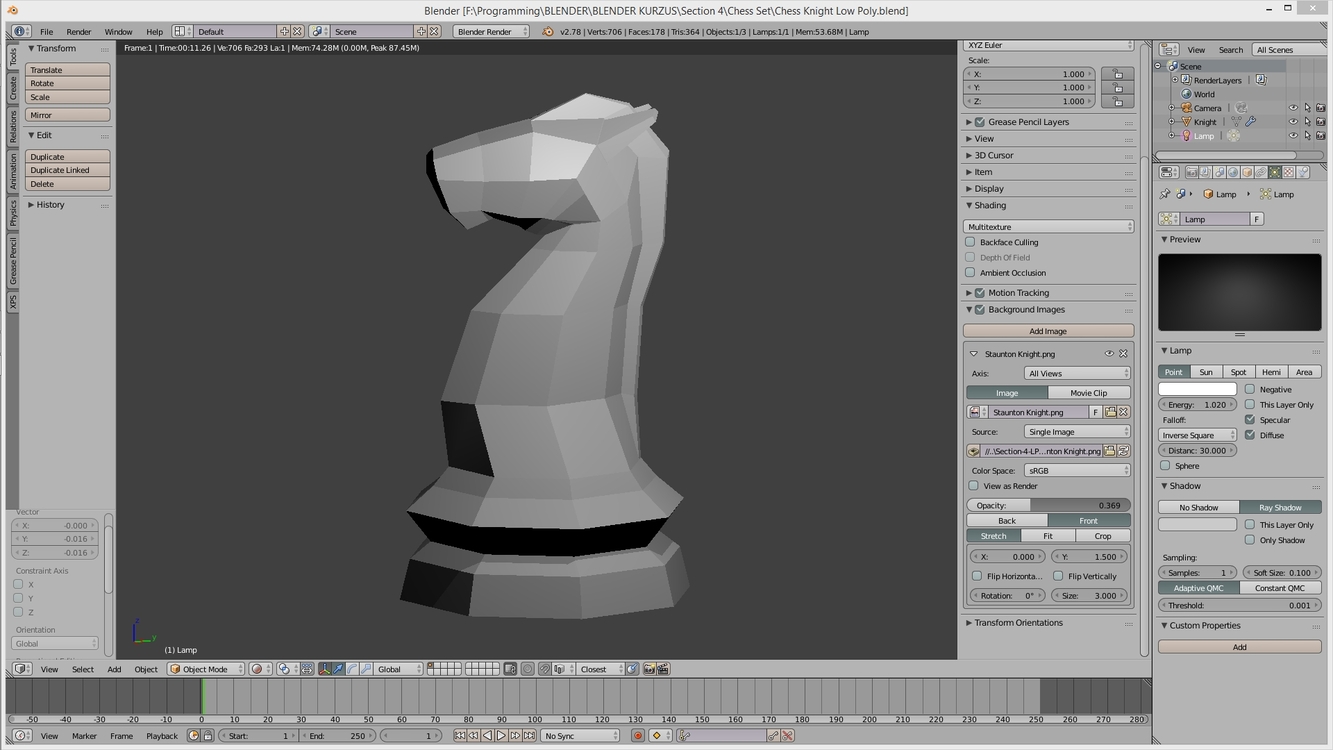Screen dimensions: 1333x750
Task: Hide the Camera object using its eye toggle
Action: click(x=1293, y=108)
